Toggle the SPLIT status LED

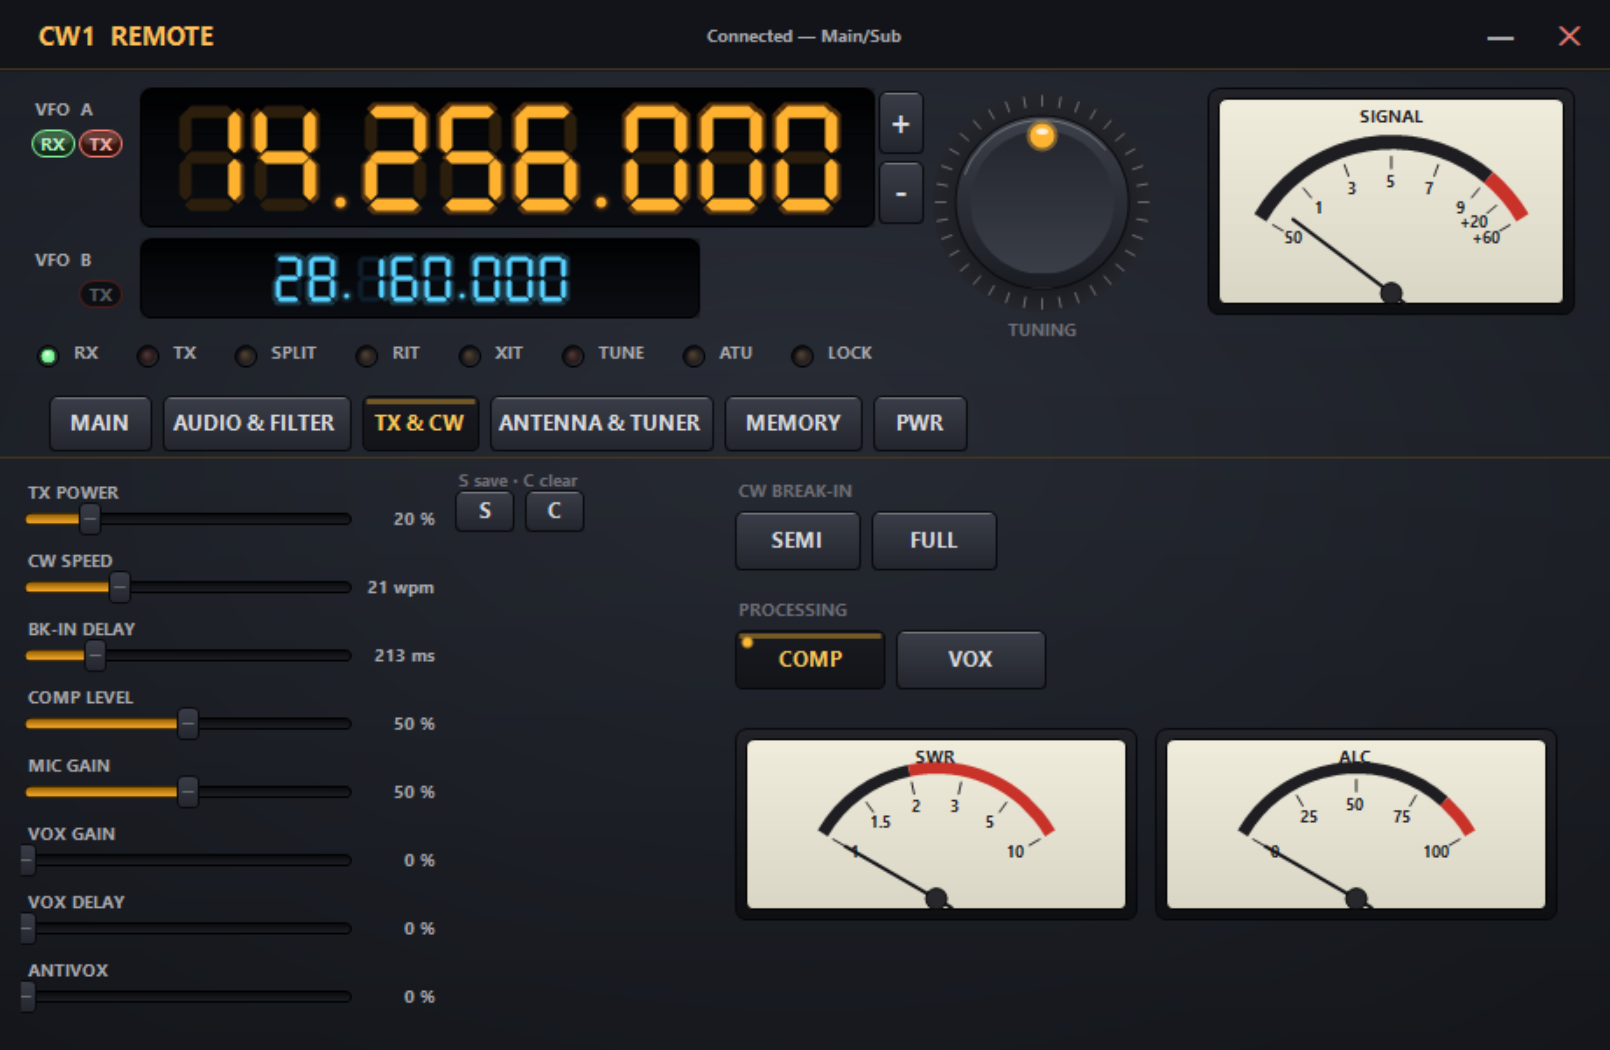tap(245, 356)
